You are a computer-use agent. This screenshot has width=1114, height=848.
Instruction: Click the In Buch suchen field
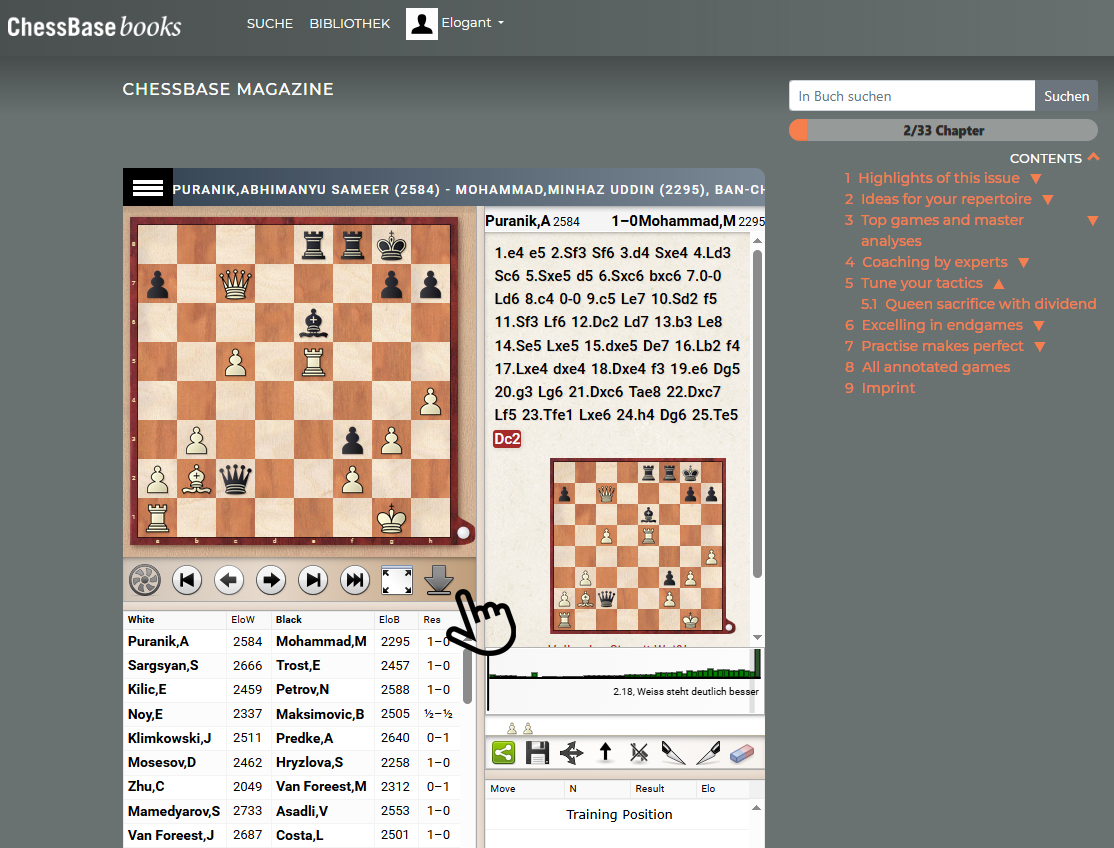911,96
